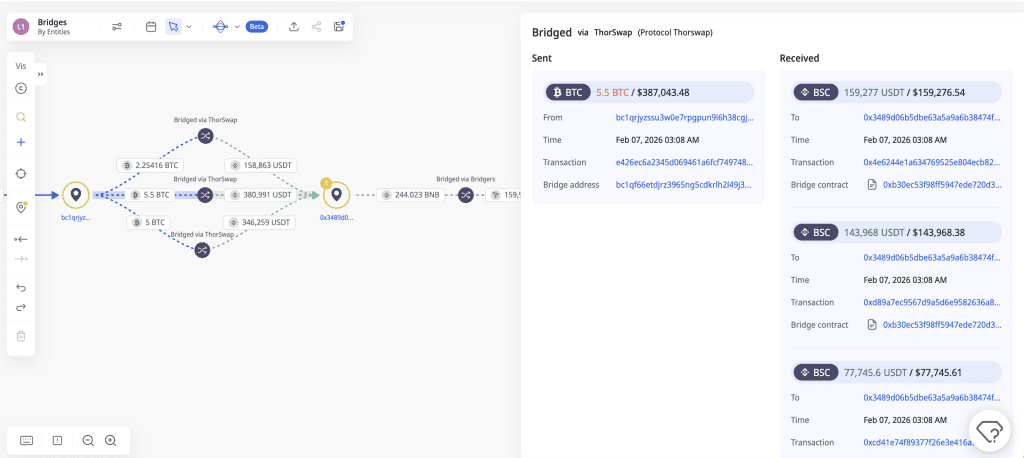The image size is (1024, 458).
Task: Click the Bridgers bridge shuffle node
Action: pos(465,195)
